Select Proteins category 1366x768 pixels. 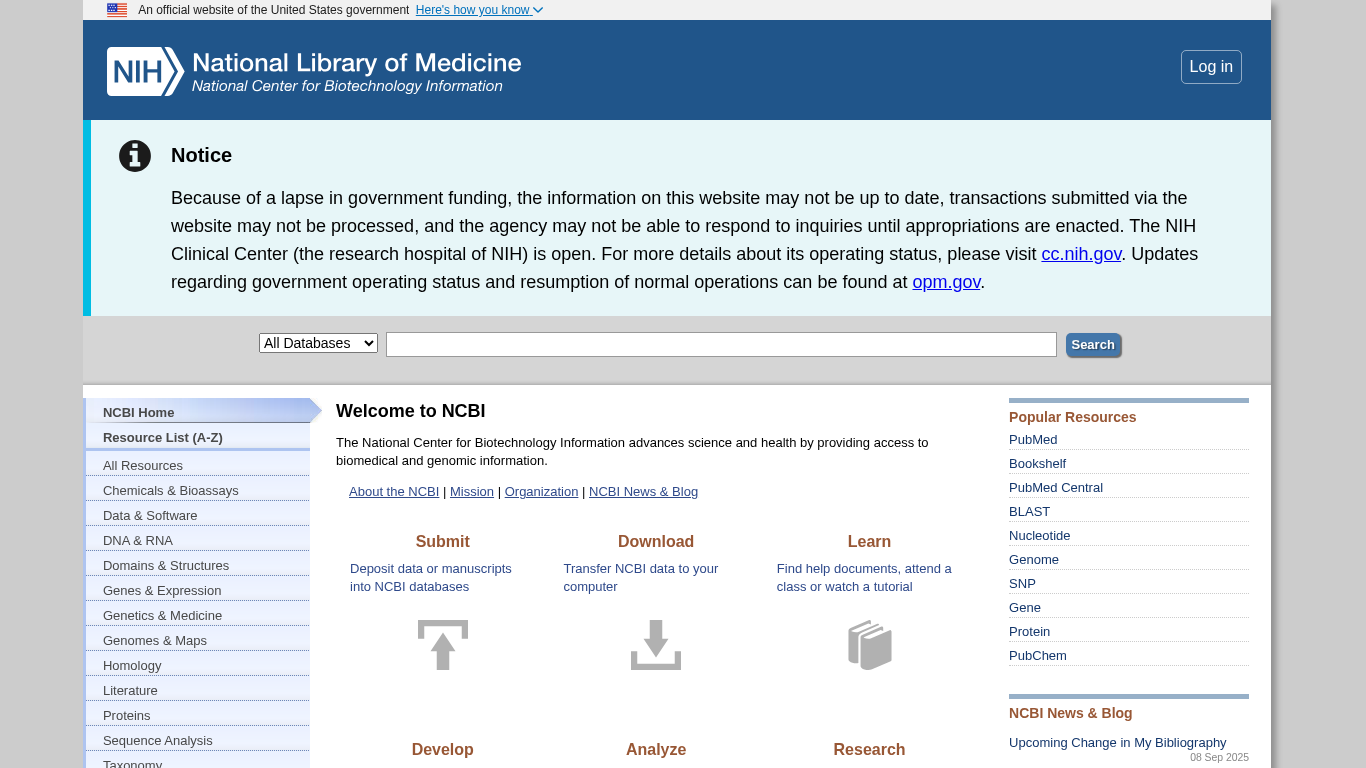[198, 715]
